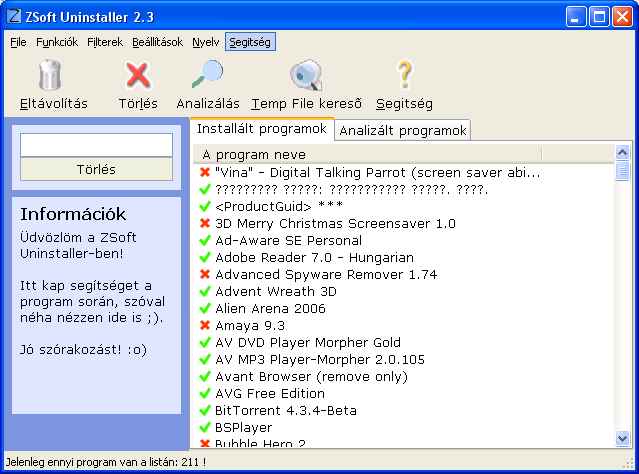Viewport: 639px width, 474px height.
Task: Select BitTorrent 4.3.4-Beta entry
Action: click(x=286, y=410)
